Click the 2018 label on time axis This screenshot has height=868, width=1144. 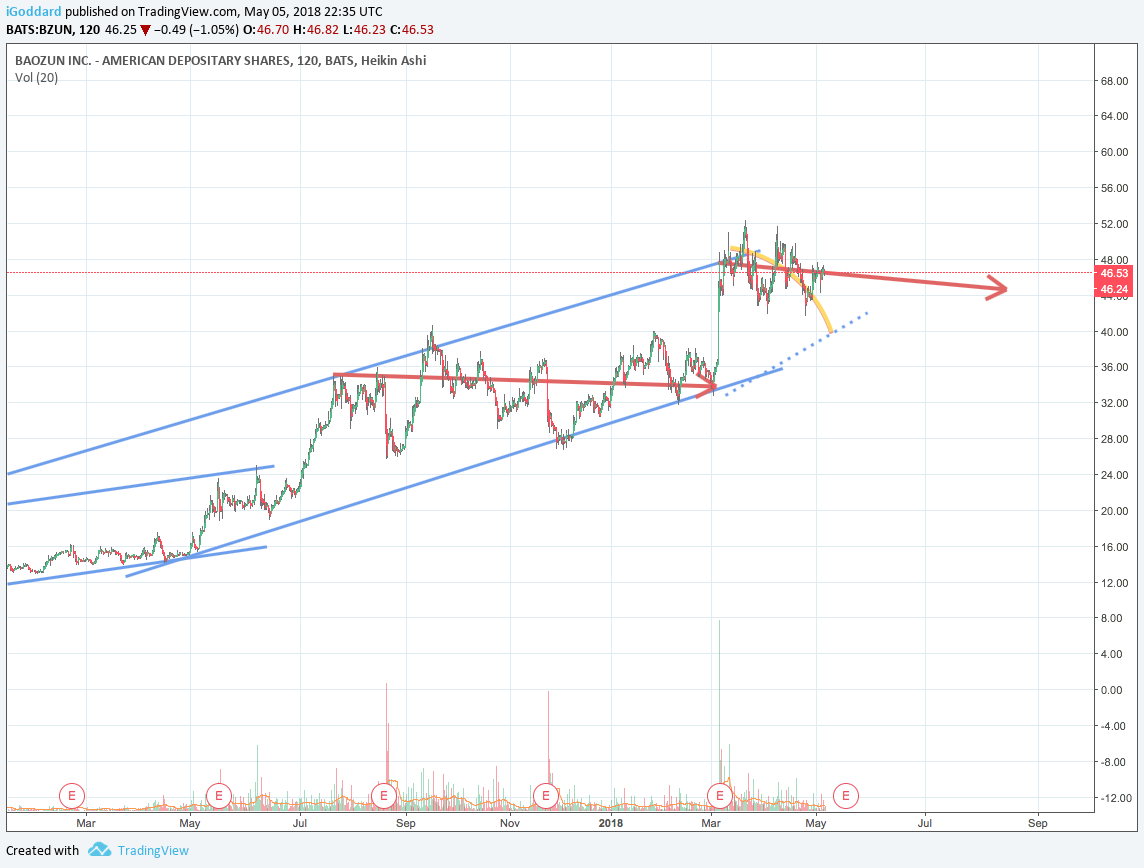click(611, 823)
